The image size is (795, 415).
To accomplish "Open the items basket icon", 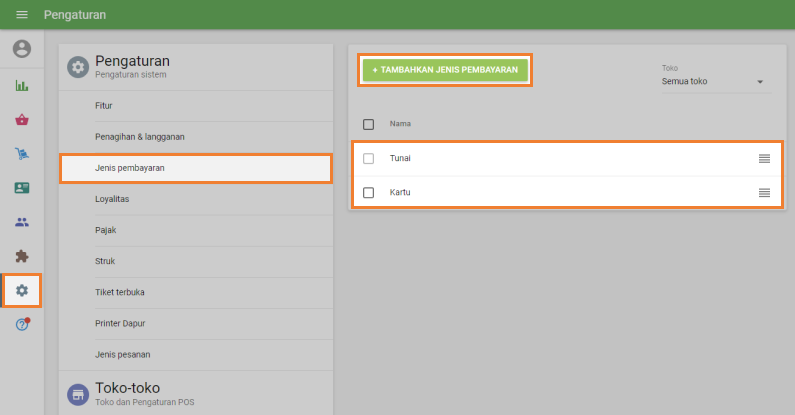I will [22, 120].
